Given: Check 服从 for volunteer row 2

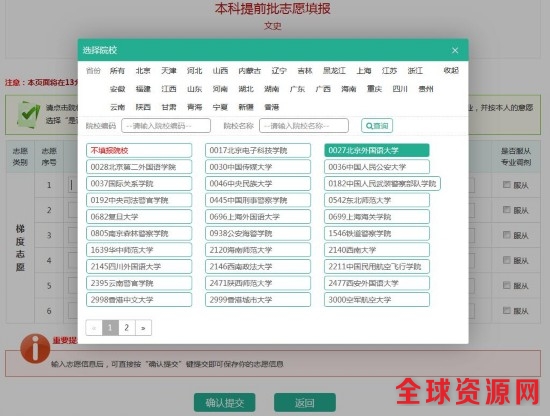Looking at the screenshot, I should 506,210.
